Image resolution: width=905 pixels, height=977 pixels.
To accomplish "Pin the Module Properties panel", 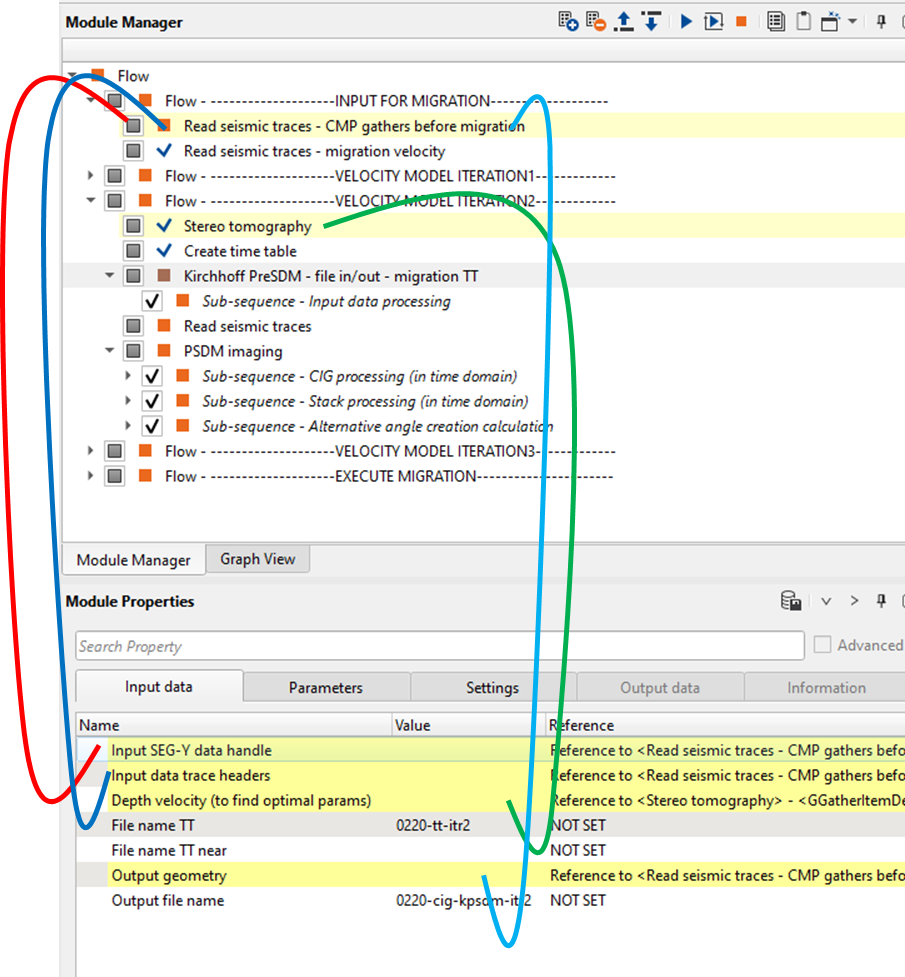I will (x=882, y=601).
